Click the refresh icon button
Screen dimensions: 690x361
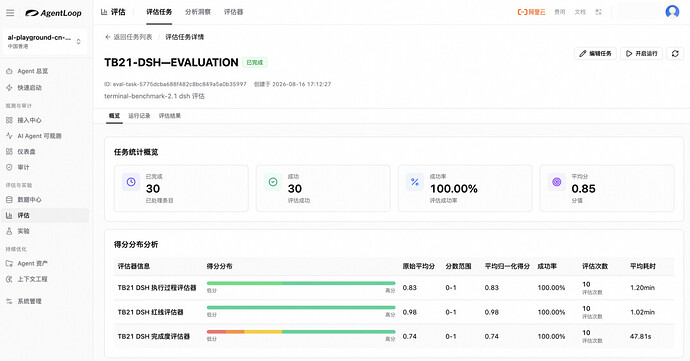675,53
